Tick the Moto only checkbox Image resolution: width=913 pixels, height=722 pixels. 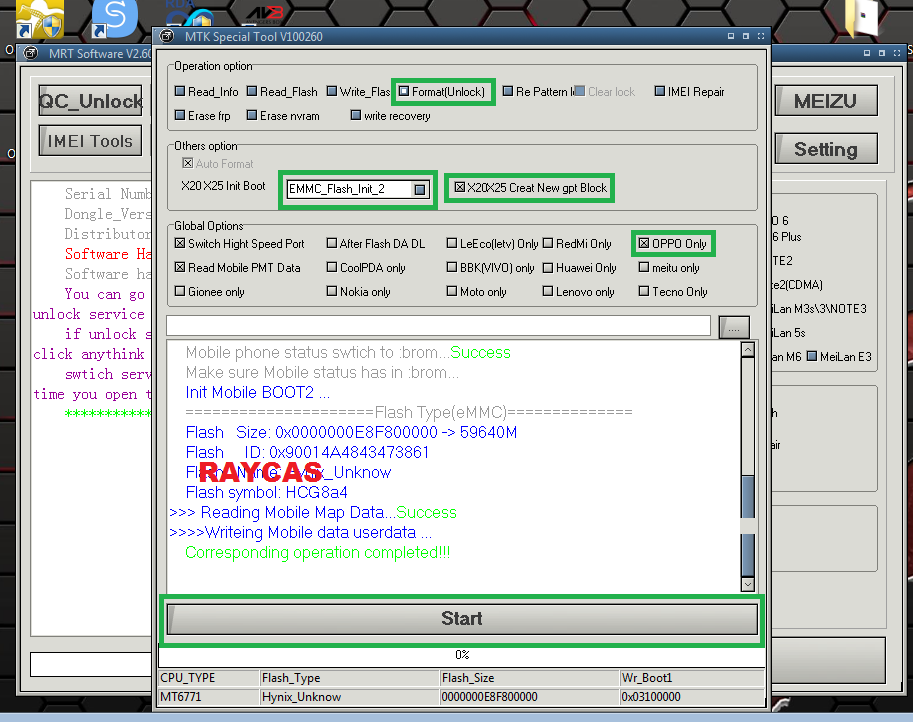pyautogui.click(x=452, y=291)
